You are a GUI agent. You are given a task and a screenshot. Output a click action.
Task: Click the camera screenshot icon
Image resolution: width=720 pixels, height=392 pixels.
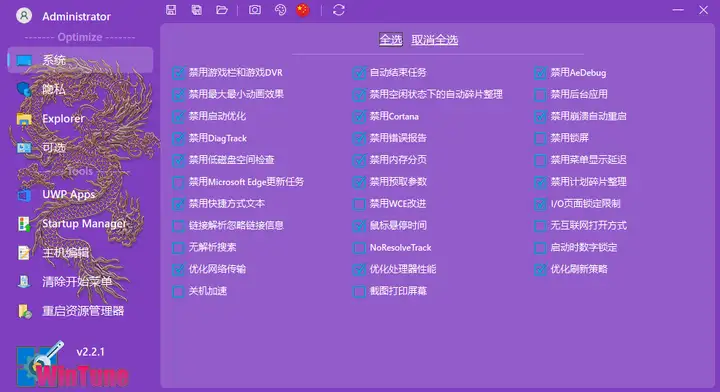pos(255,10)
